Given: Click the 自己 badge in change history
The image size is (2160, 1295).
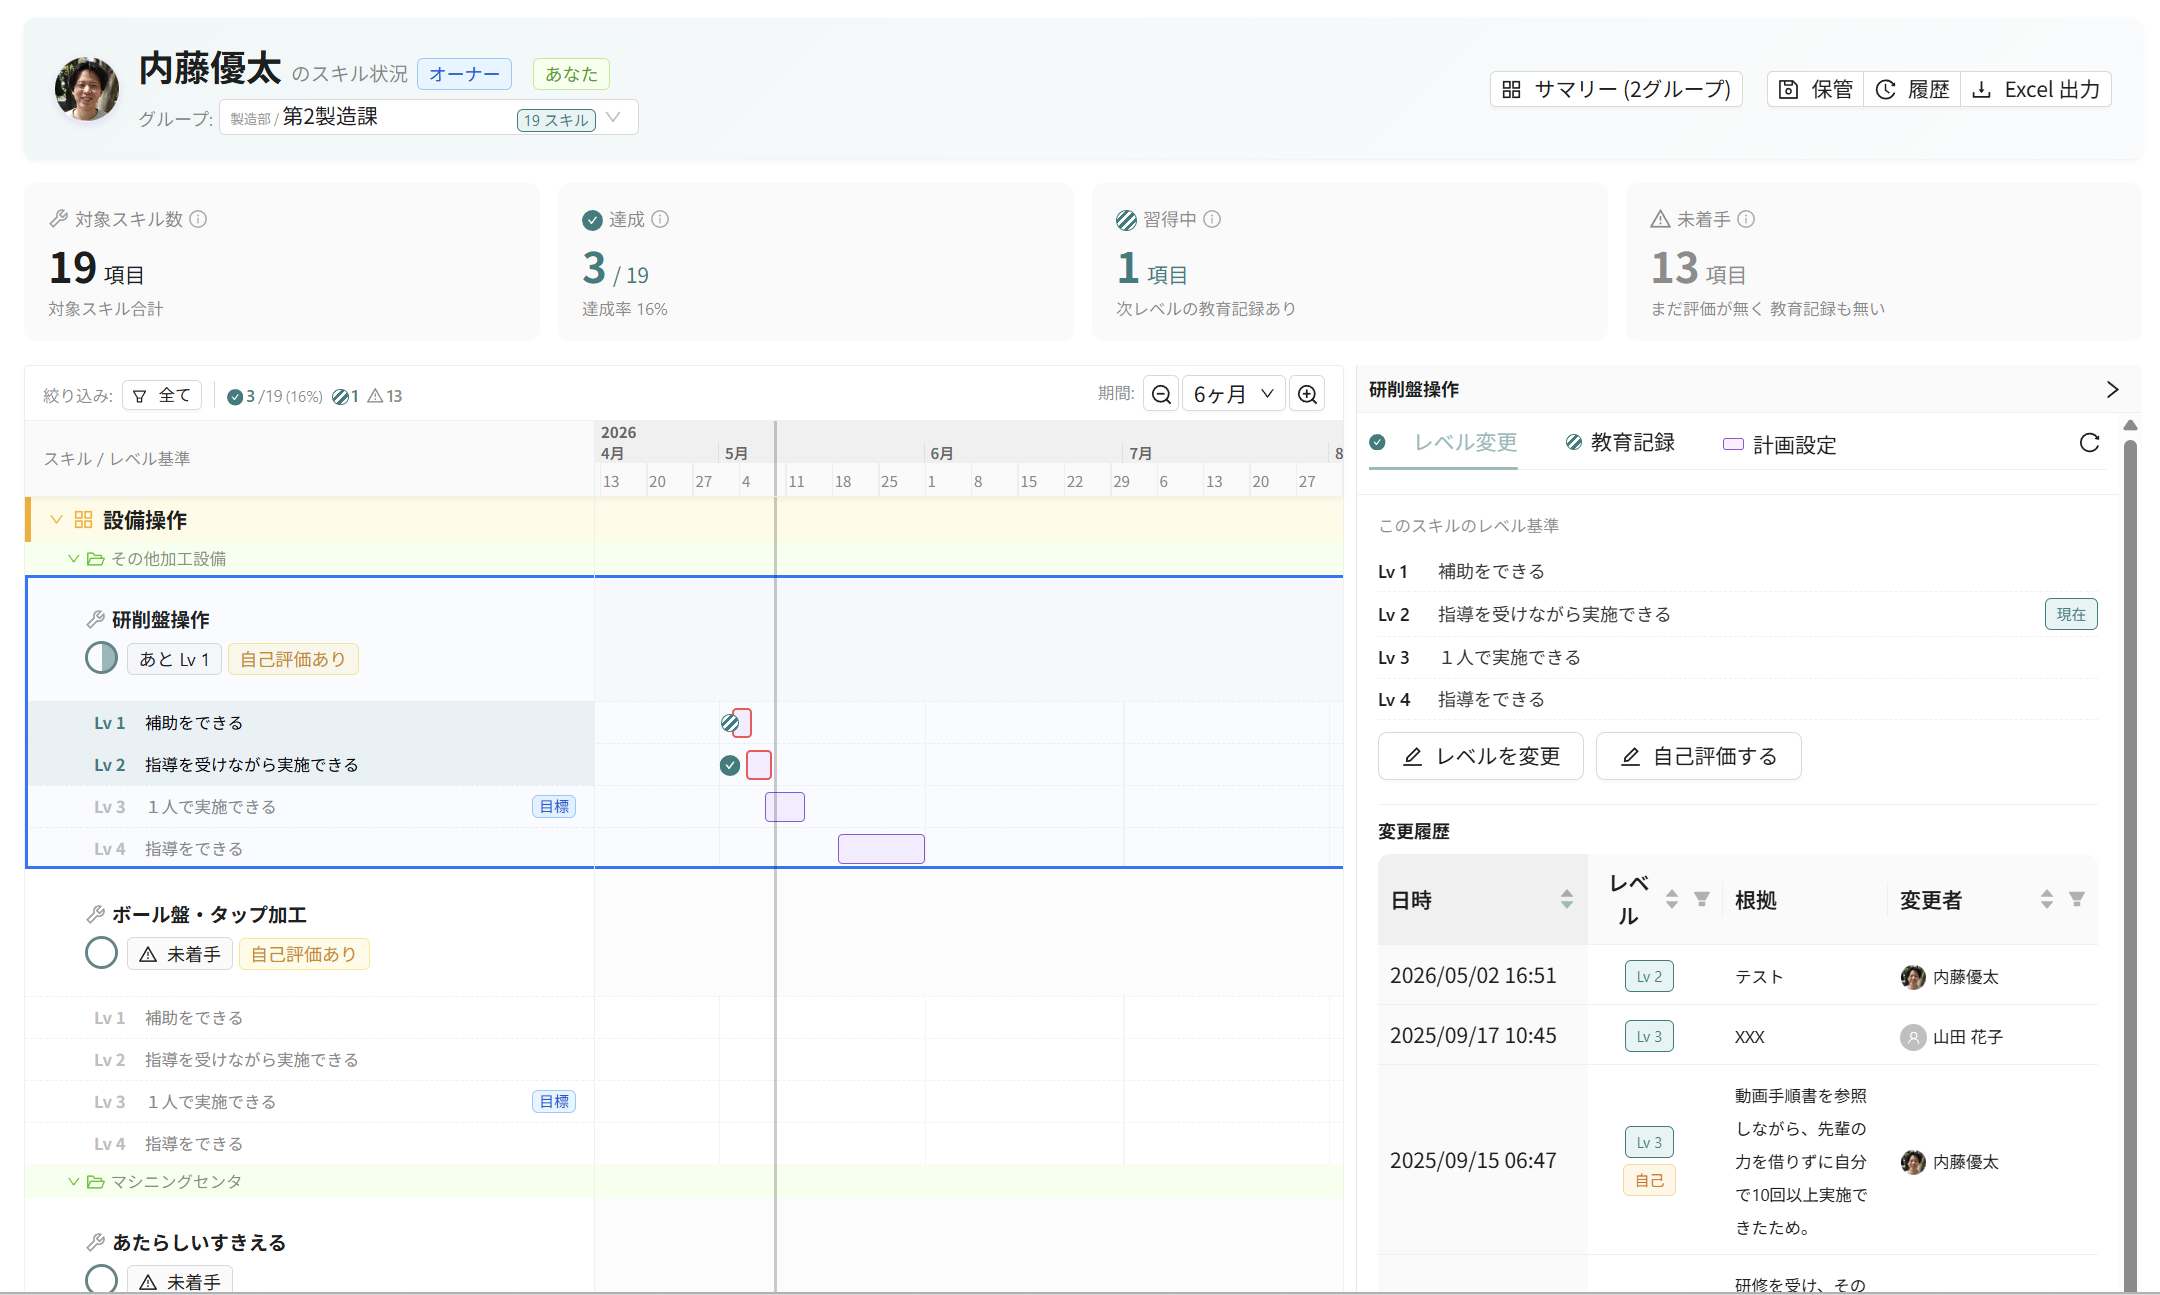Looking at the screenshot, I should click(x=1649, y=1180).
